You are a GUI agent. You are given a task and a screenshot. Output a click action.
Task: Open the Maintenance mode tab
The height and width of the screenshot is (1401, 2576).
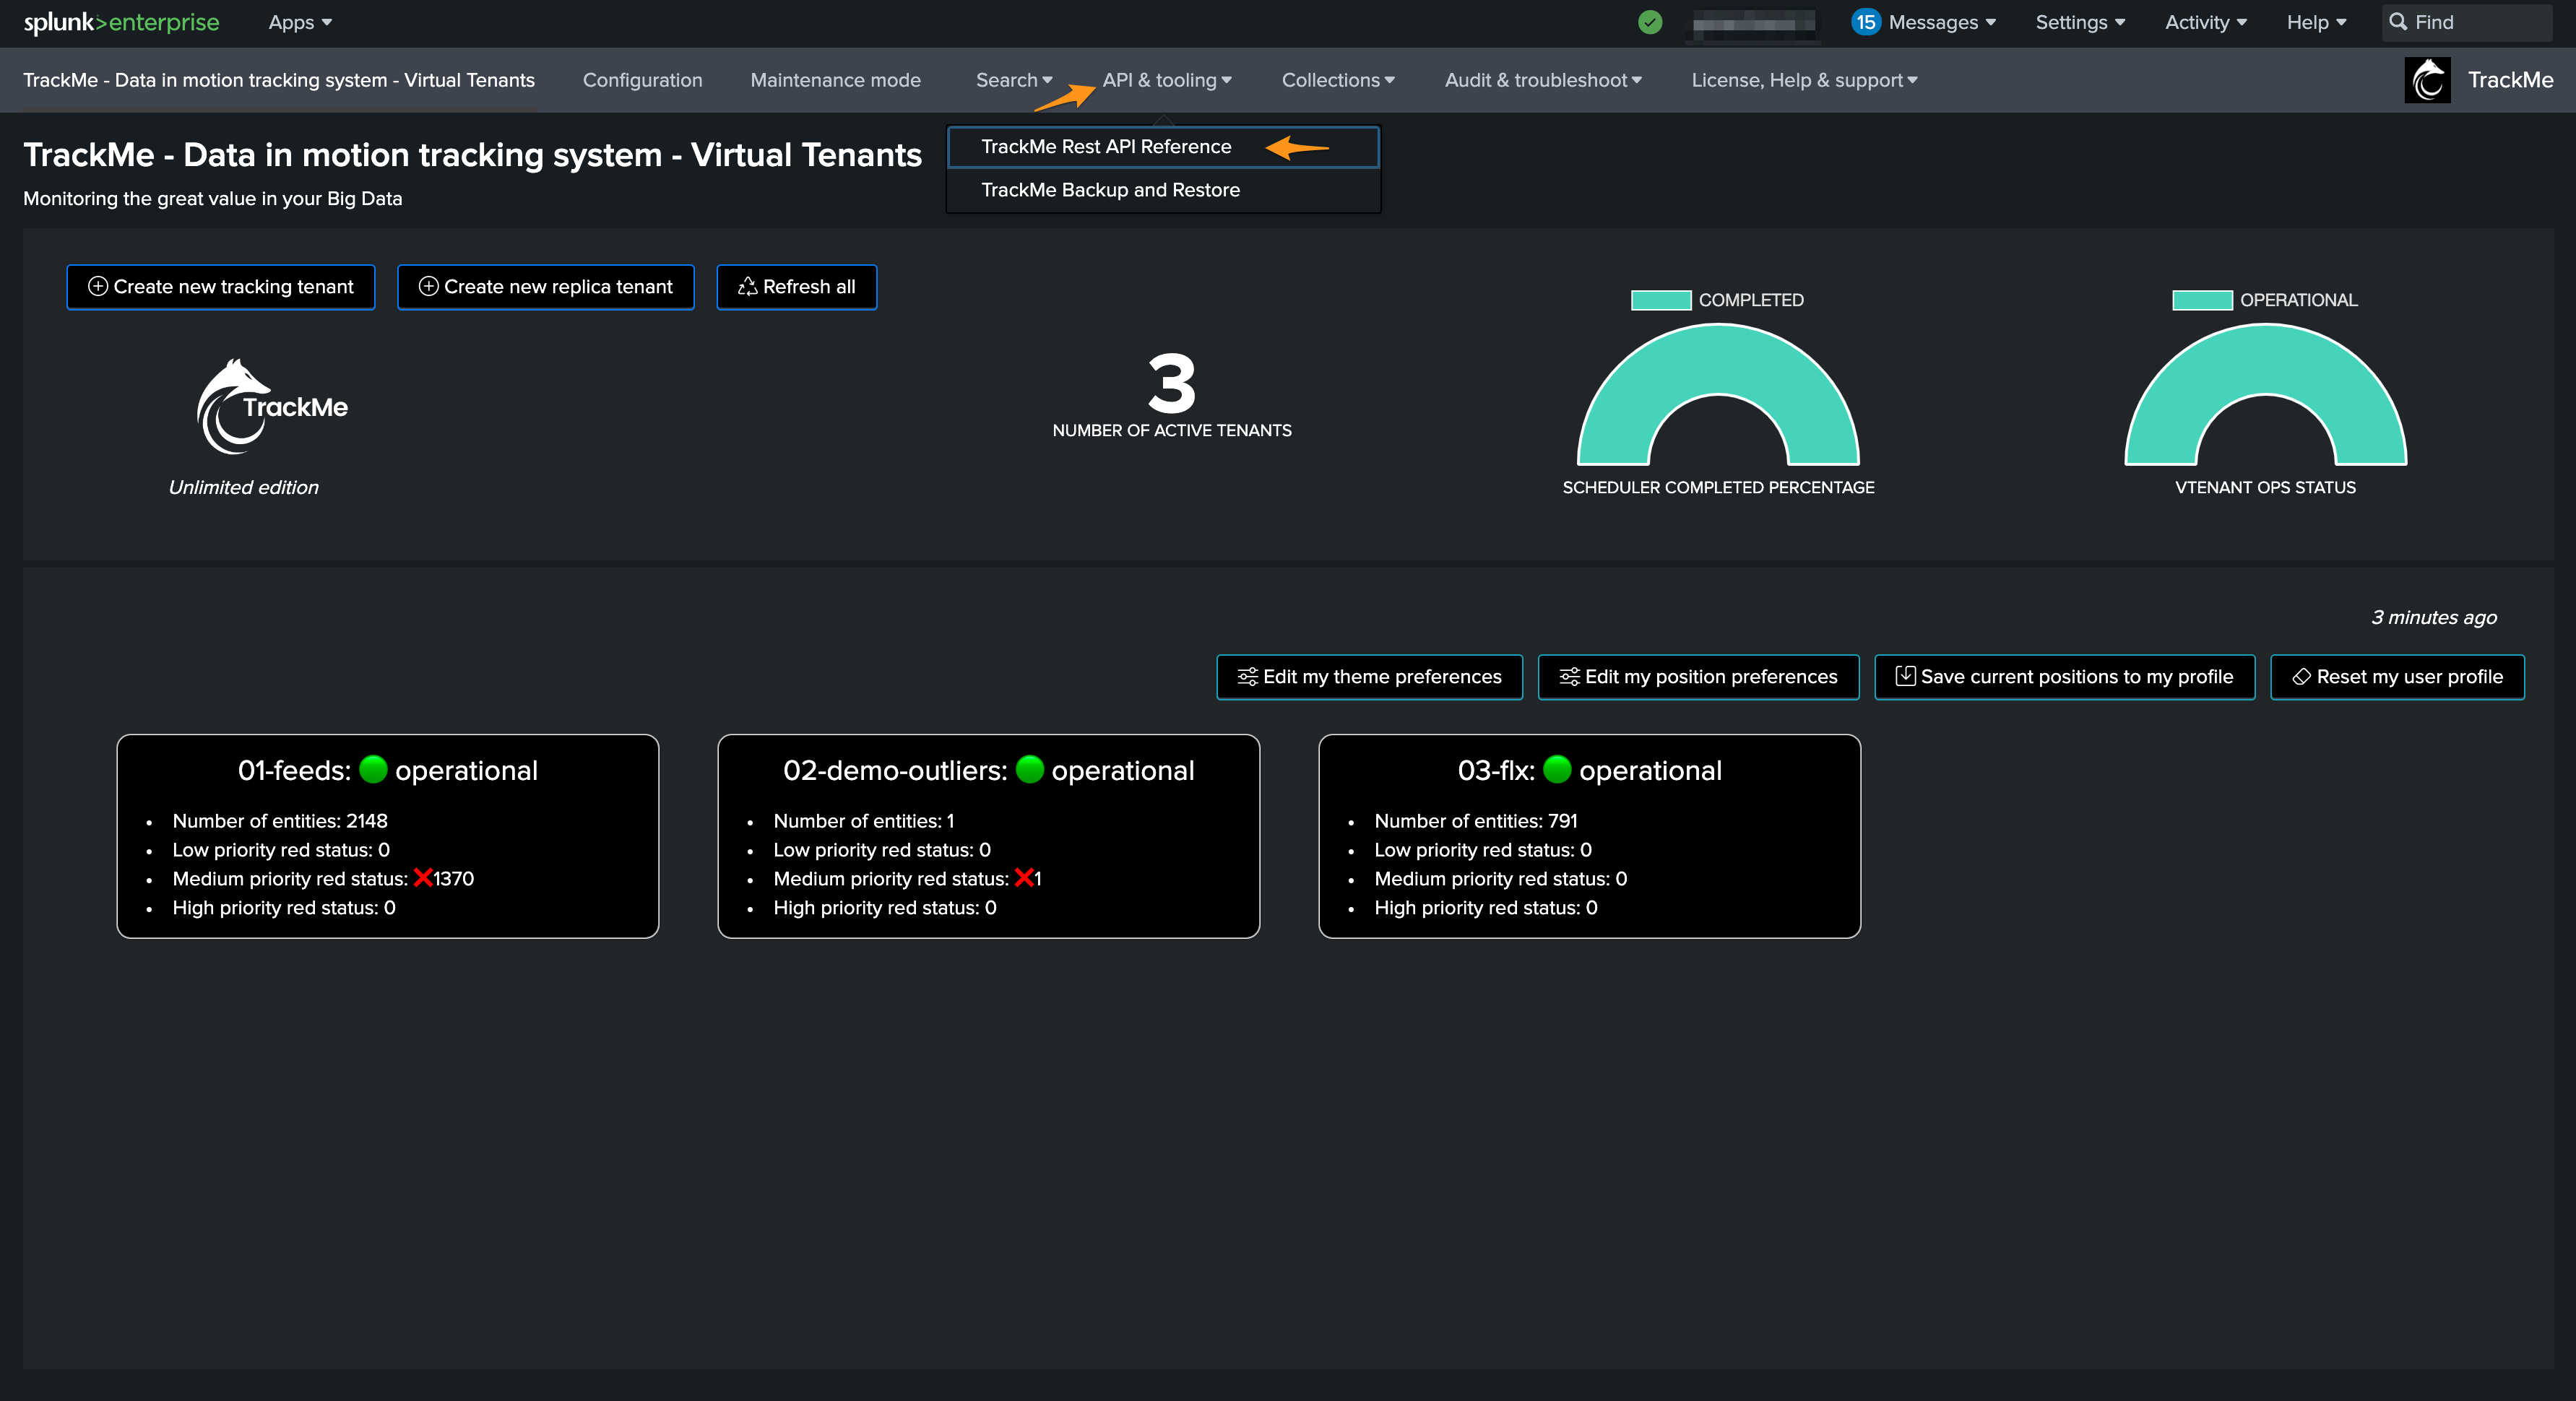[x=835, y=80]
